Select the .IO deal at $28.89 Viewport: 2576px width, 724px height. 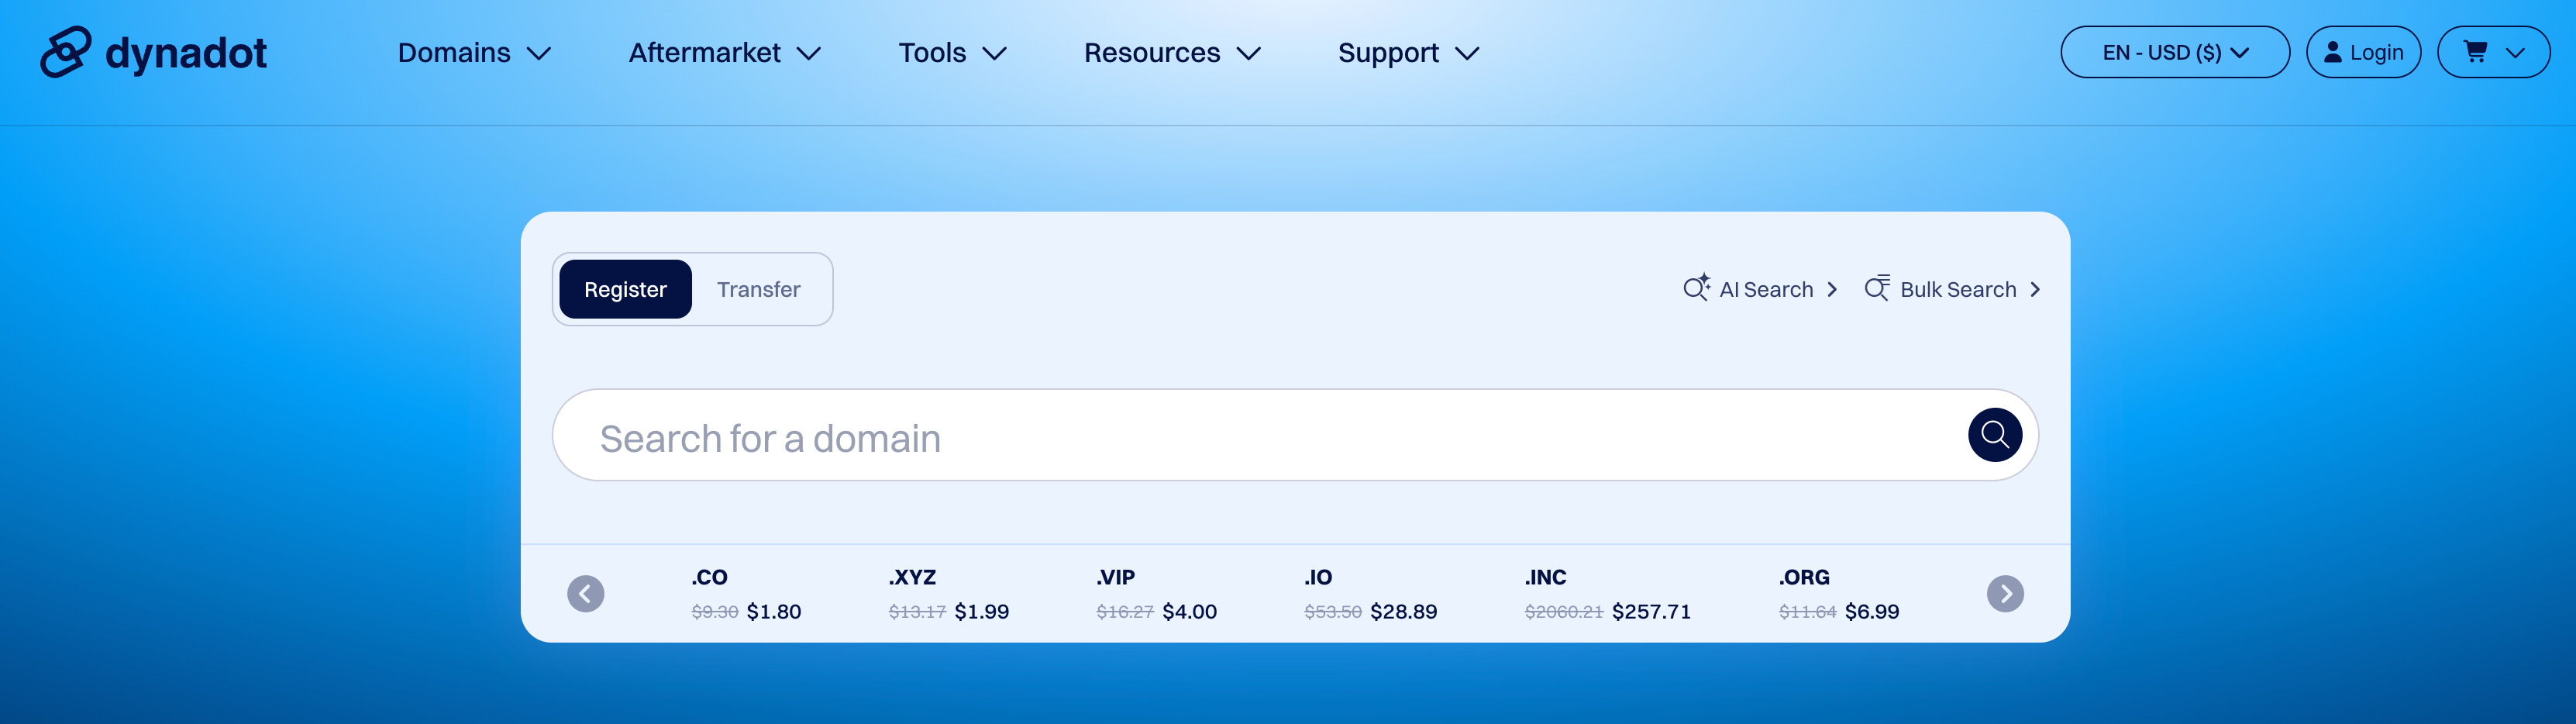pyautogui.click(x=1370, y=594)
